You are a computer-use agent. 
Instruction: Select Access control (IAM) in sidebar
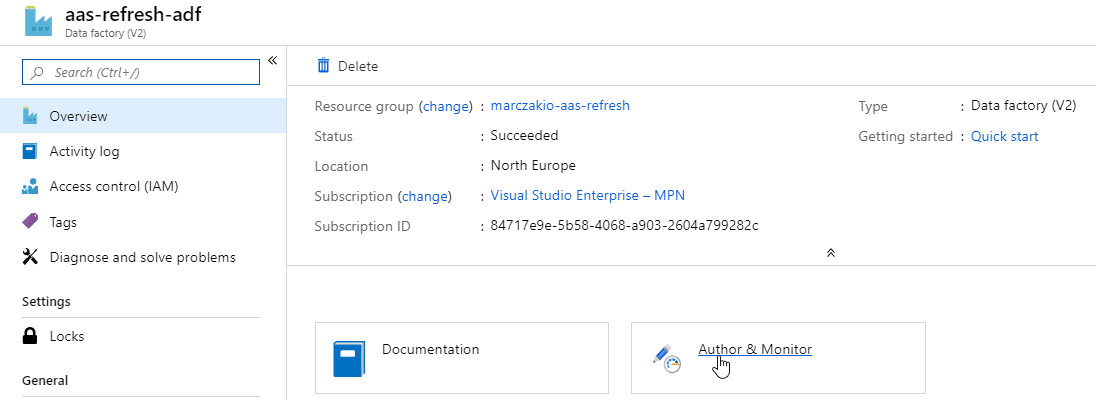coord(113,187)
